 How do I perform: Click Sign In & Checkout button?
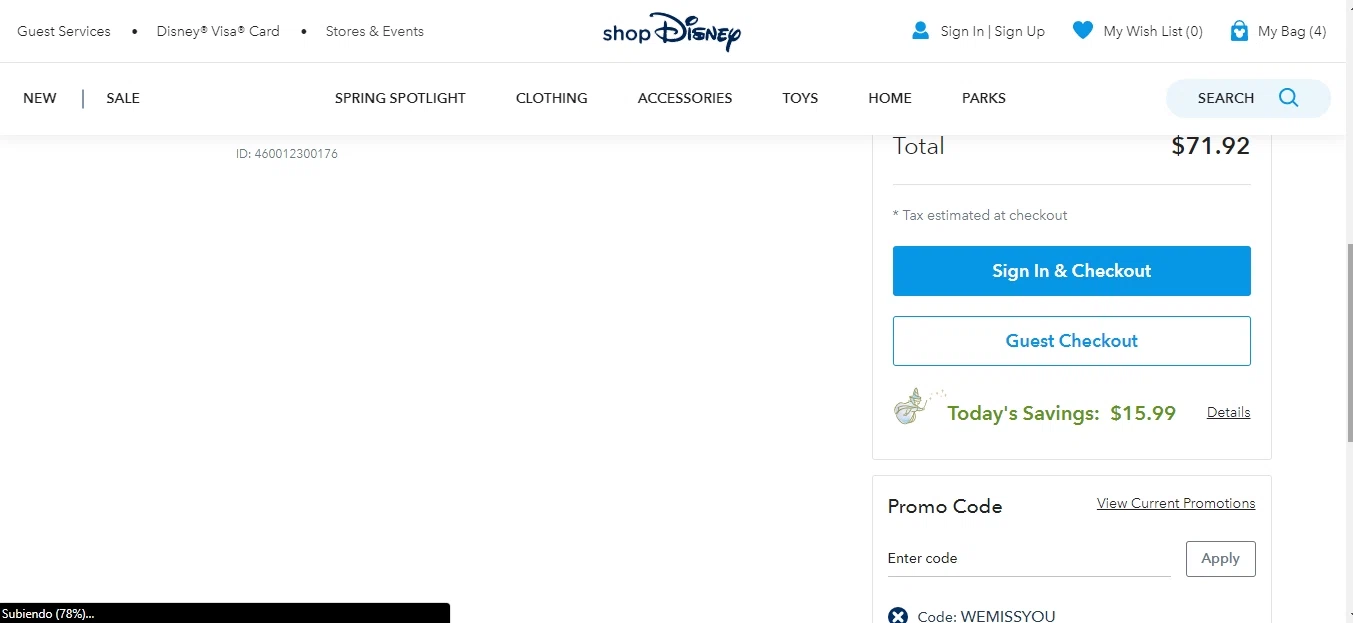(1071, 271)
